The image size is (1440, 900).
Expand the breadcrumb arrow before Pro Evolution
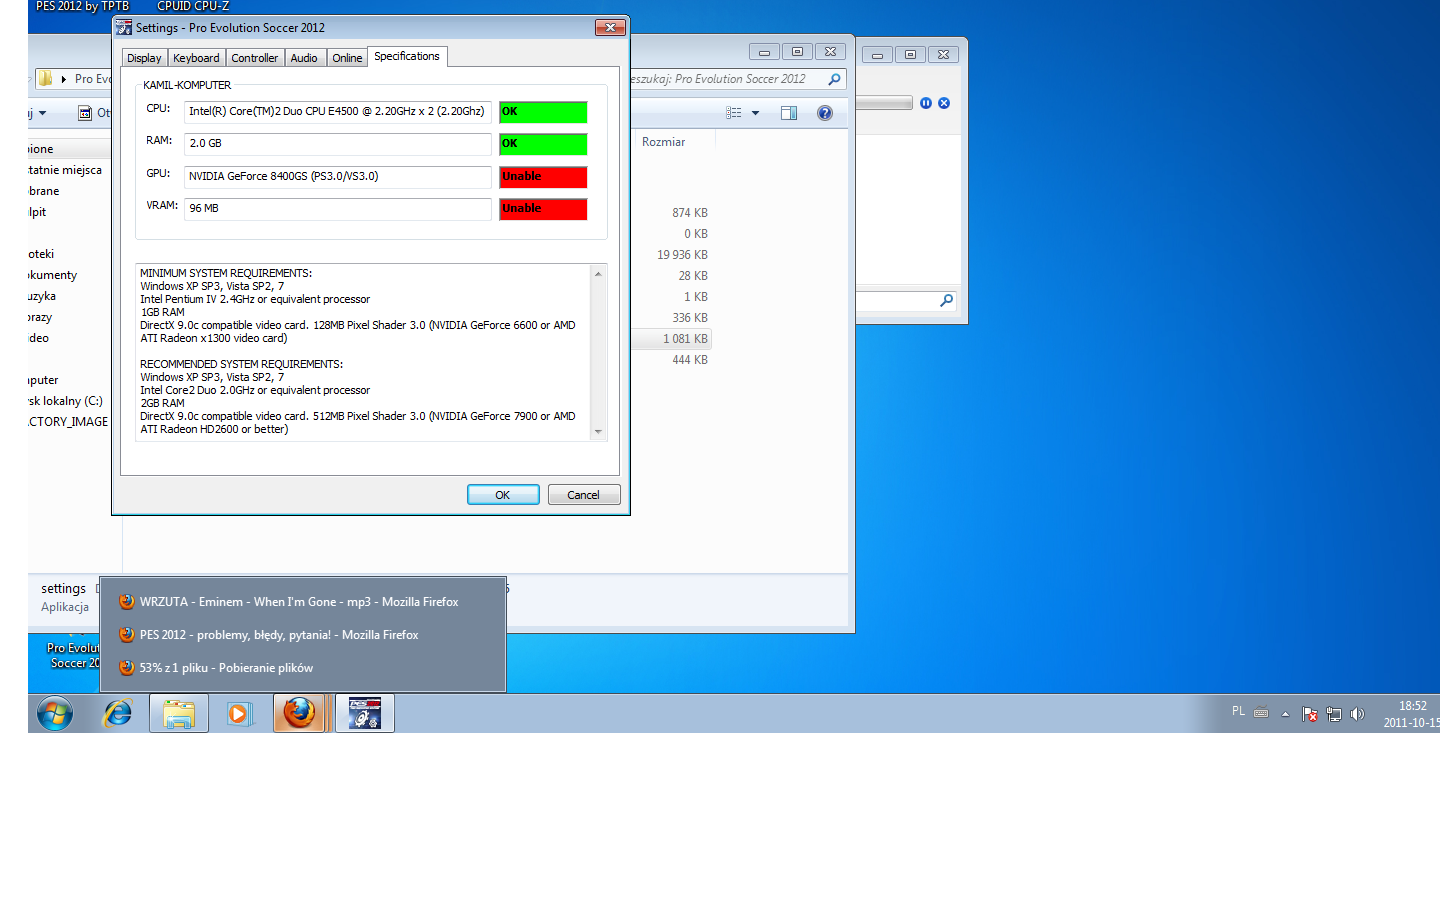click(64, 79)
